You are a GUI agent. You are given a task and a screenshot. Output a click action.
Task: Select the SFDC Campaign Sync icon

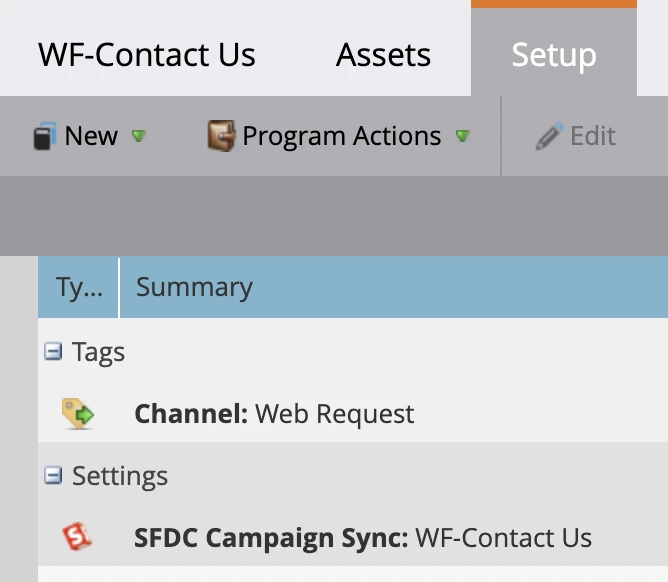coord(77,537)
